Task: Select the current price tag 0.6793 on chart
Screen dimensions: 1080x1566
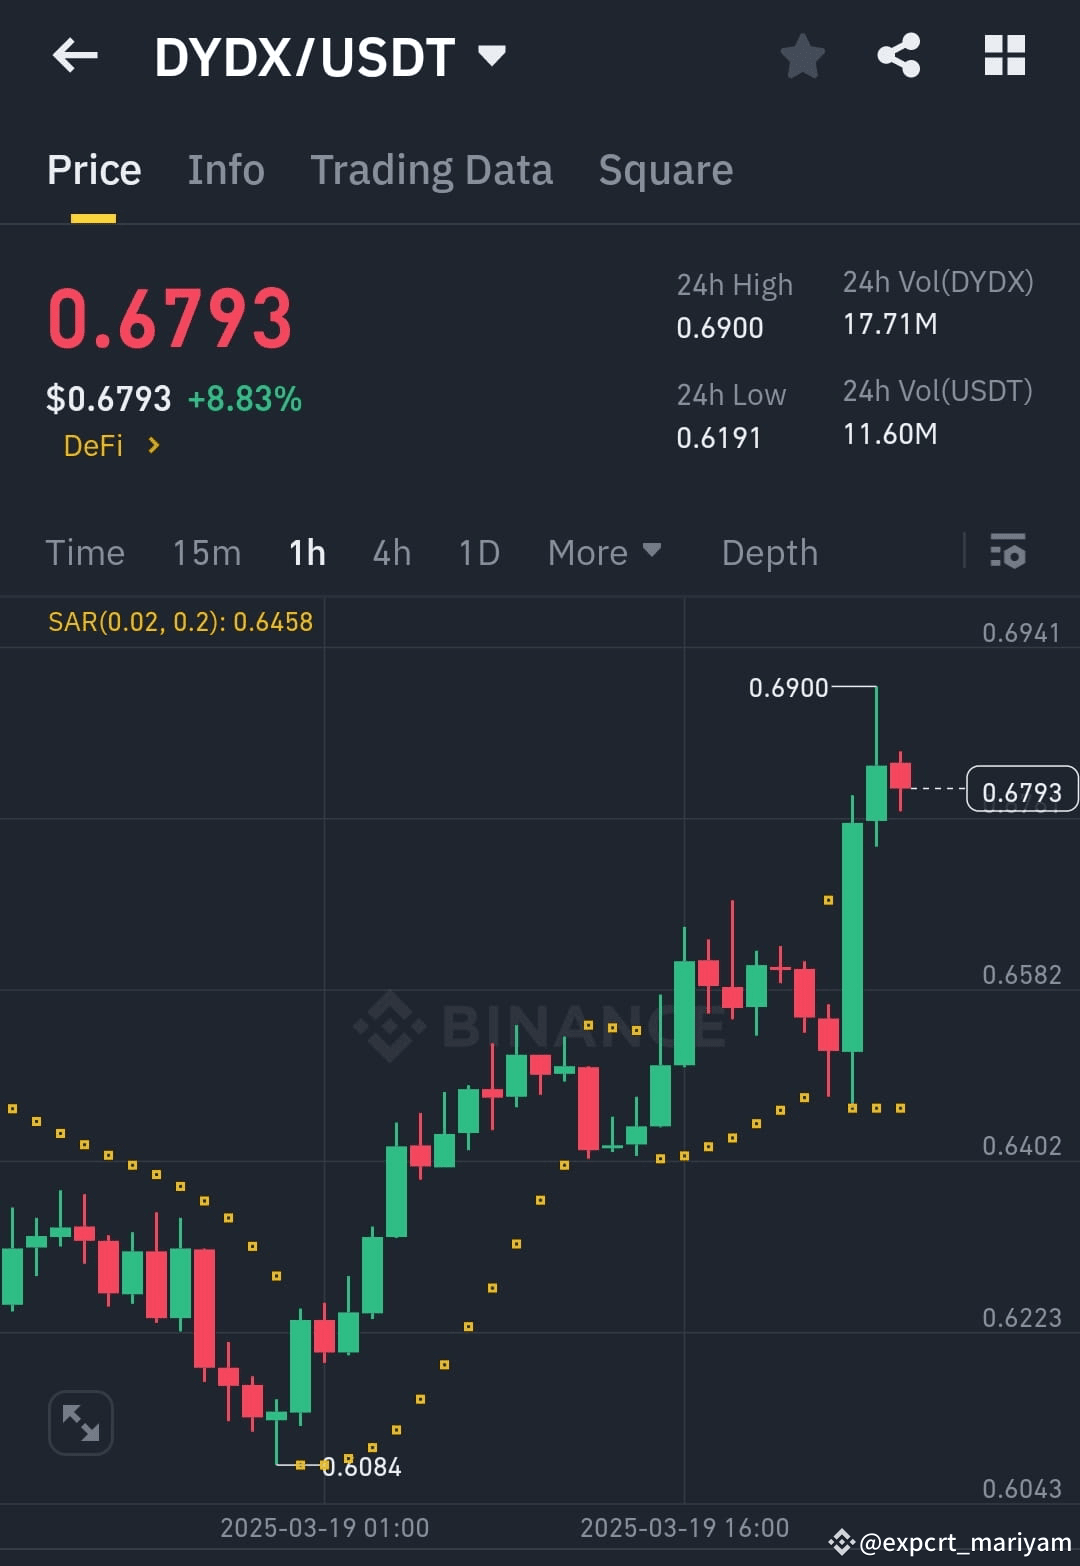Action: (1020, 789)
